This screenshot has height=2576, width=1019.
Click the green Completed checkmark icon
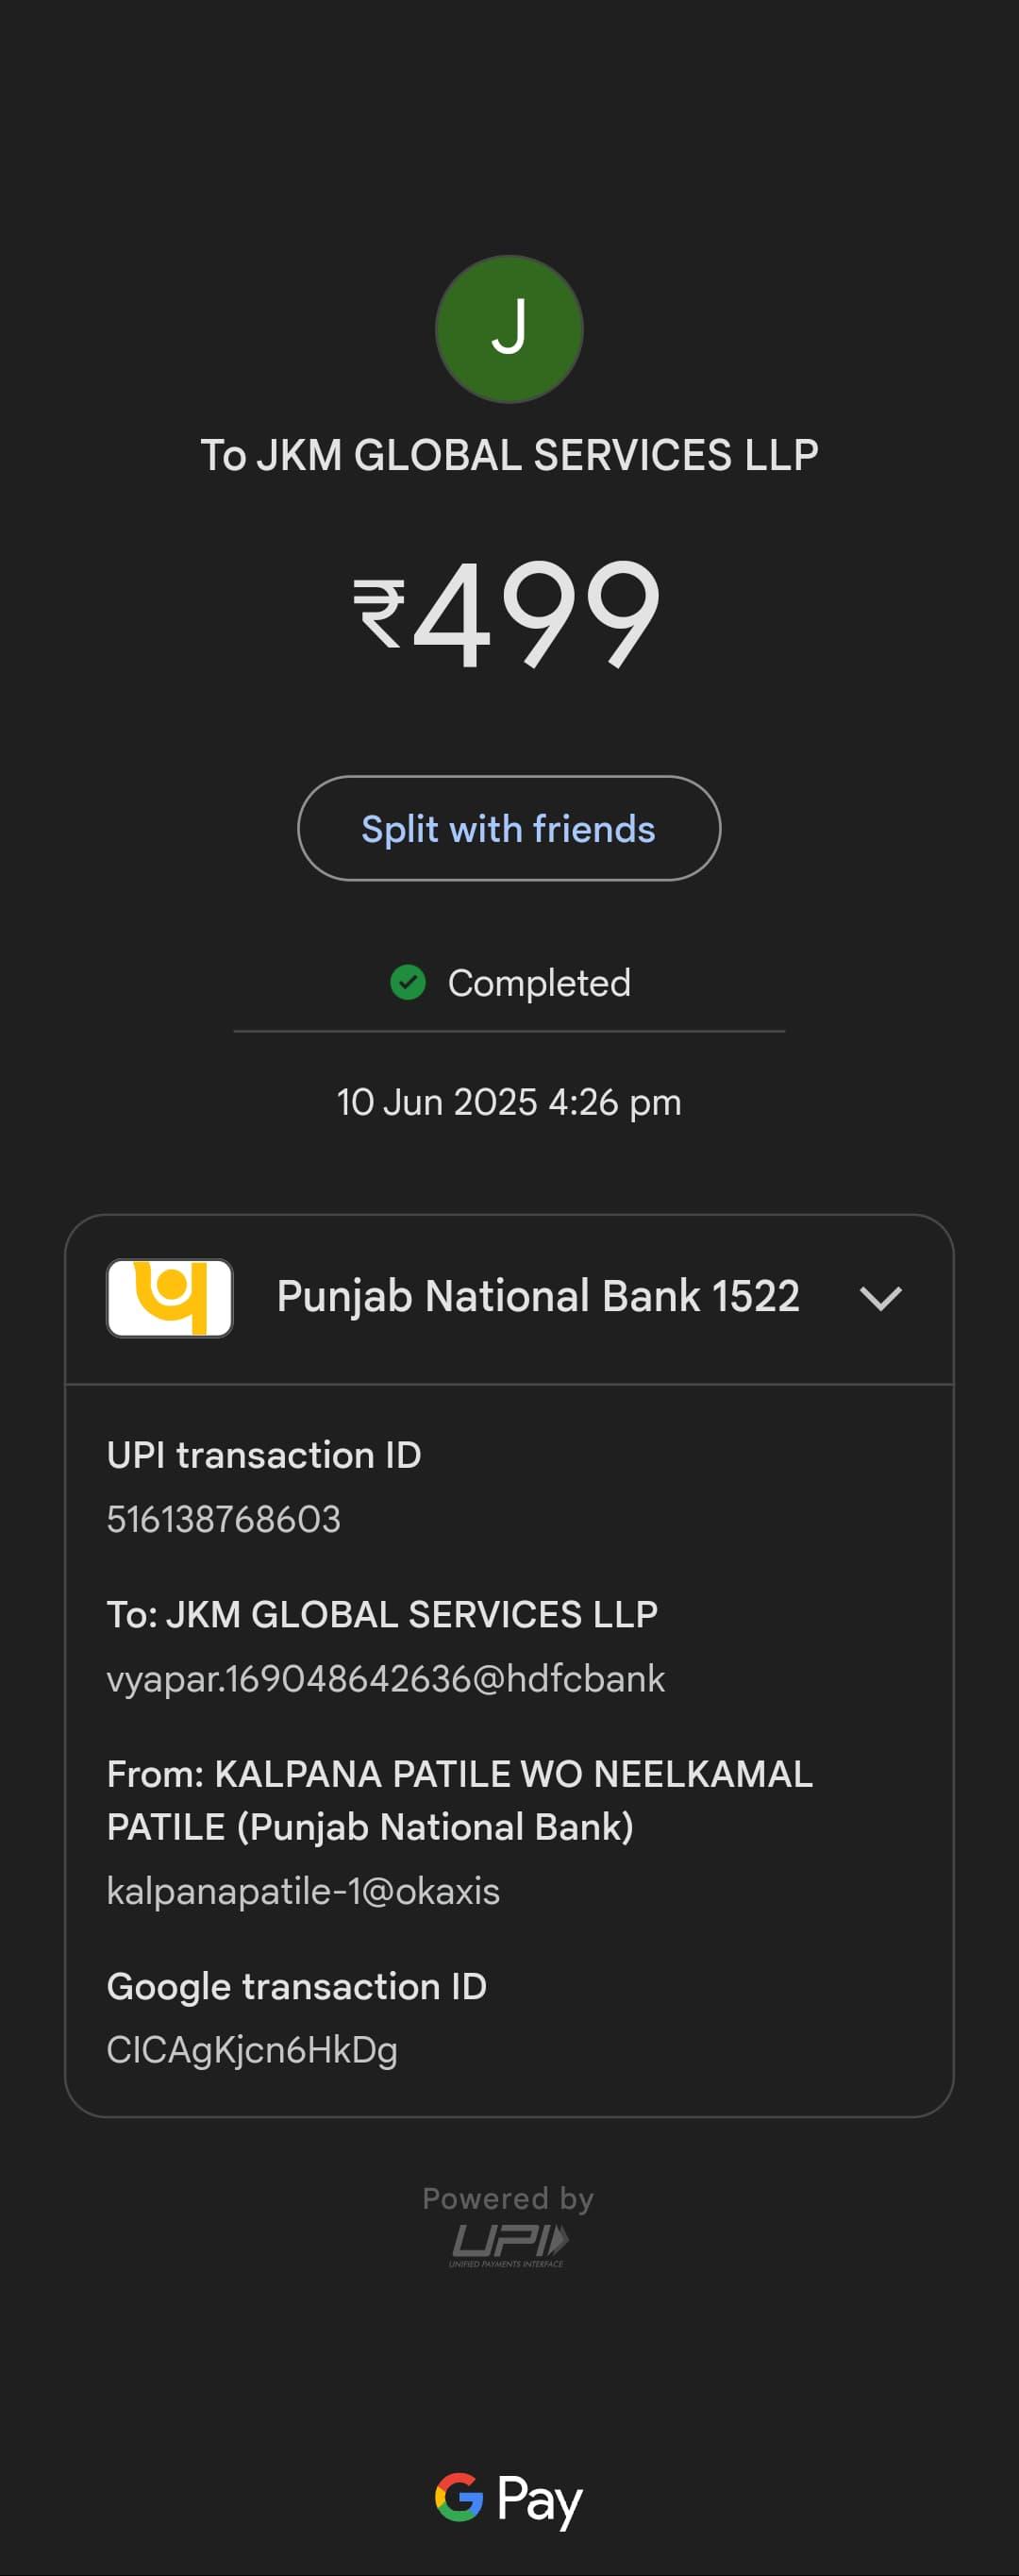point(408,982)
